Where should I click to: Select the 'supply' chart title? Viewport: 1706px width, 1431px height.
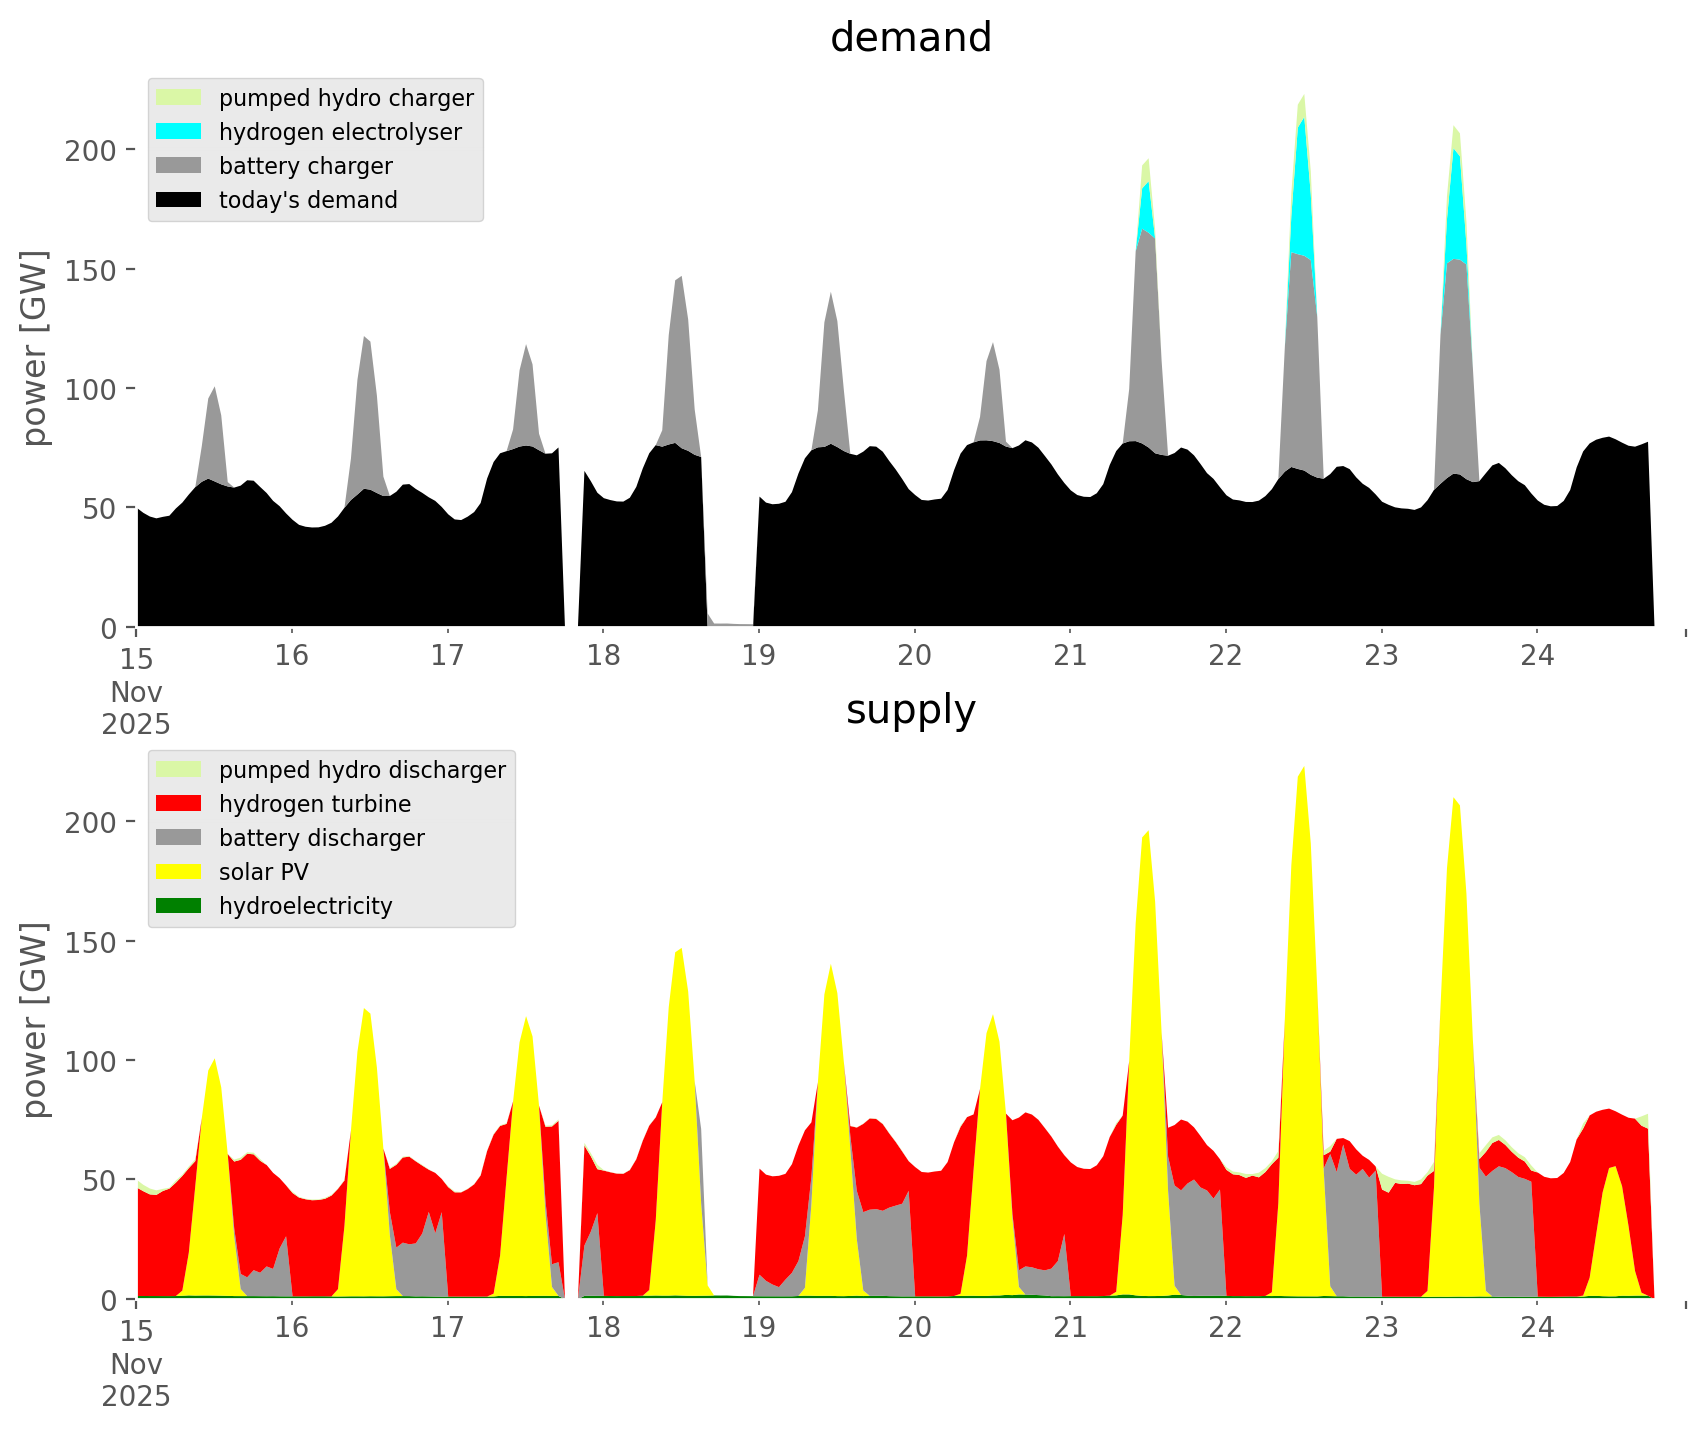(910, 710)
